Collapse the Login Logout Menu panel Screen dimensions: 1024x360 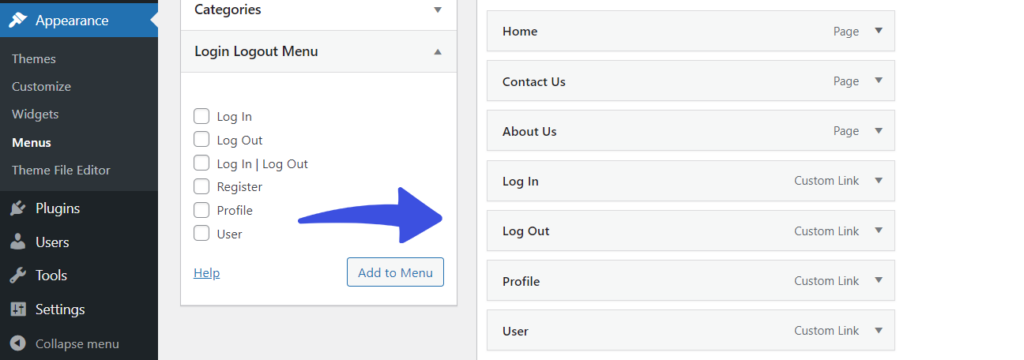[x=438, y=51]
